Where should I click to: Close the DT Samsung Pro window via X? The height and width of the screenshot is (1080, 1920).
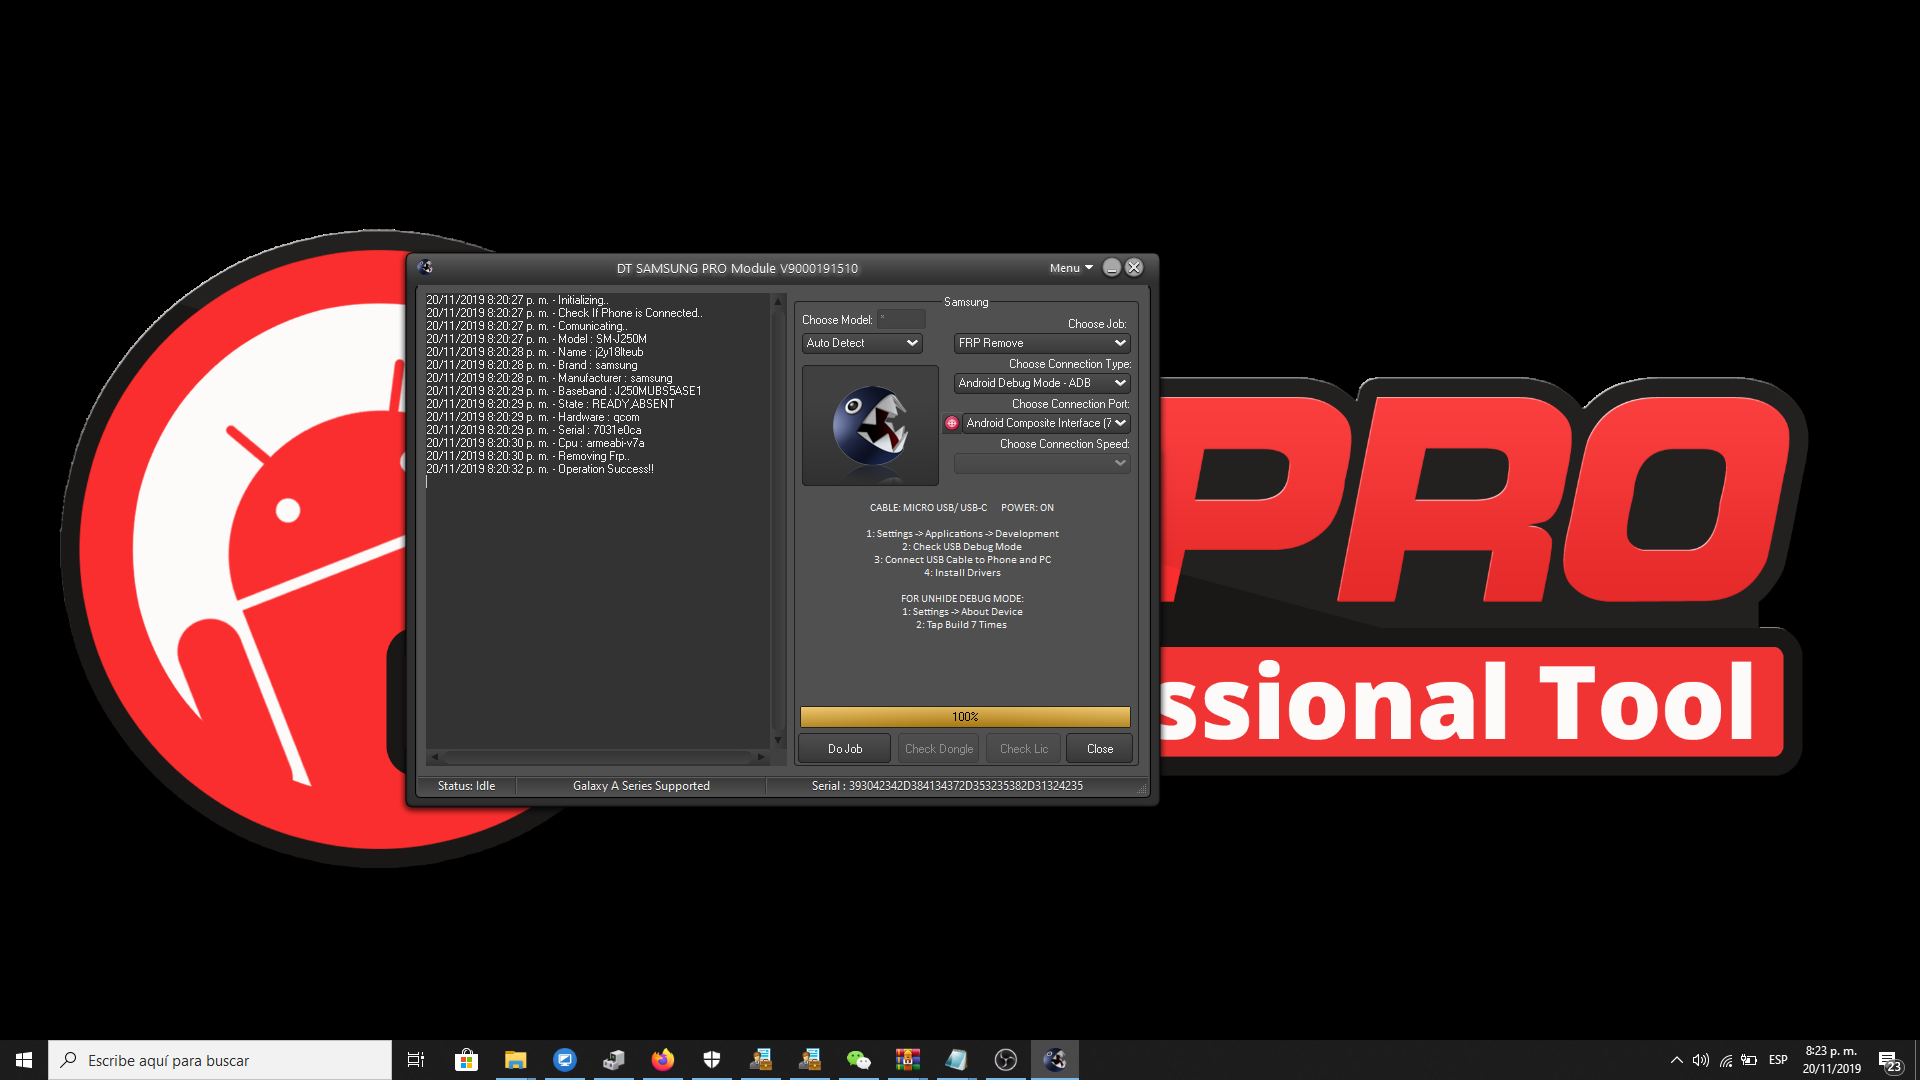click(x=1134, y=267)
